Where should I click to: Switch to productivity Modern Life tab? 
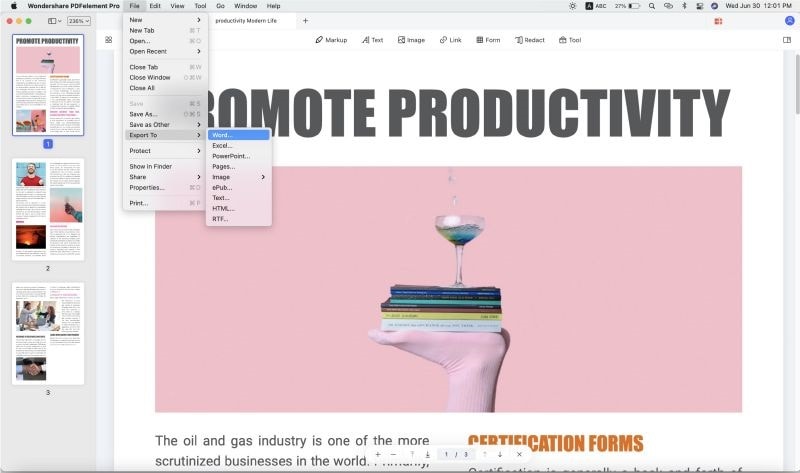pos(246,21)
